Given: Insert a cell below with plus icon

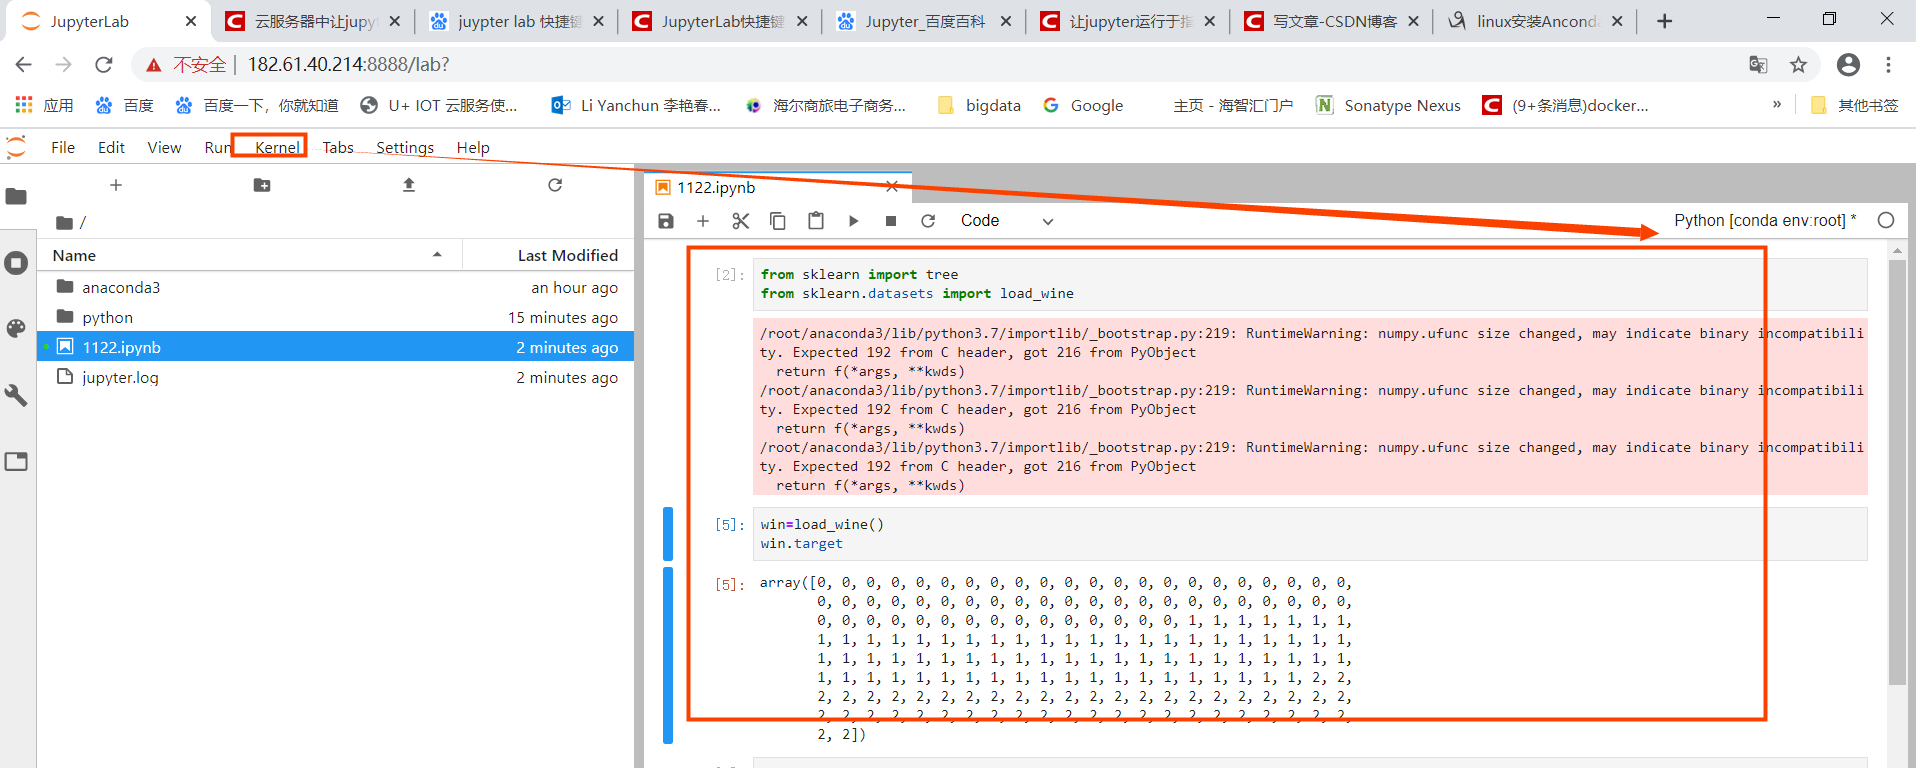Looking at the screenshot, I should pos(703,221).
